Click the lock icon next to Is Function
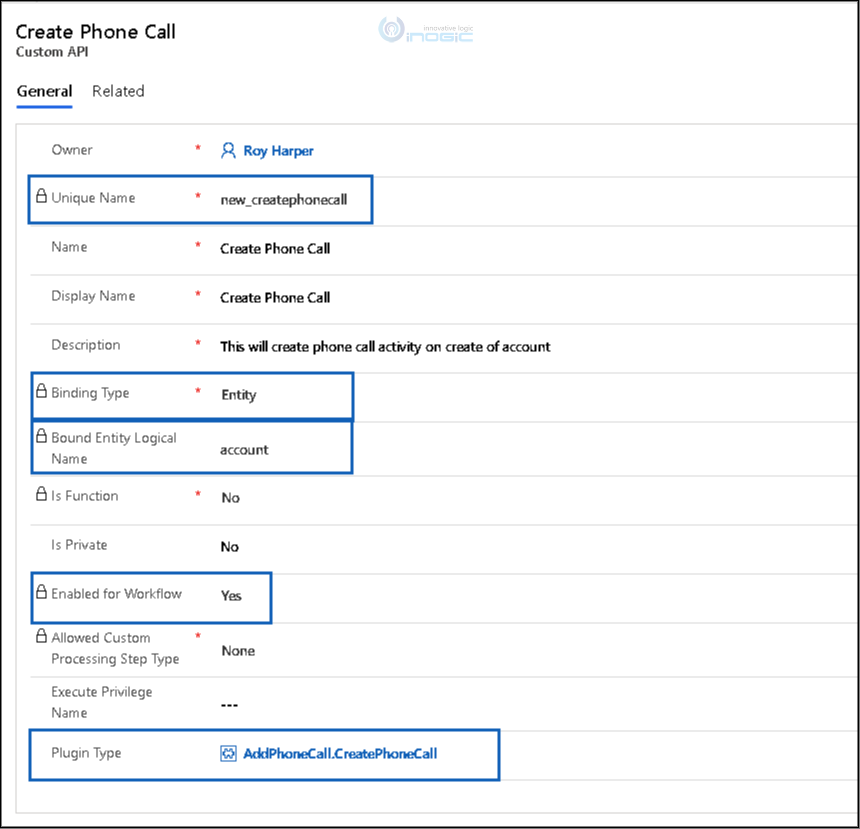 click(x=41, y=494)
